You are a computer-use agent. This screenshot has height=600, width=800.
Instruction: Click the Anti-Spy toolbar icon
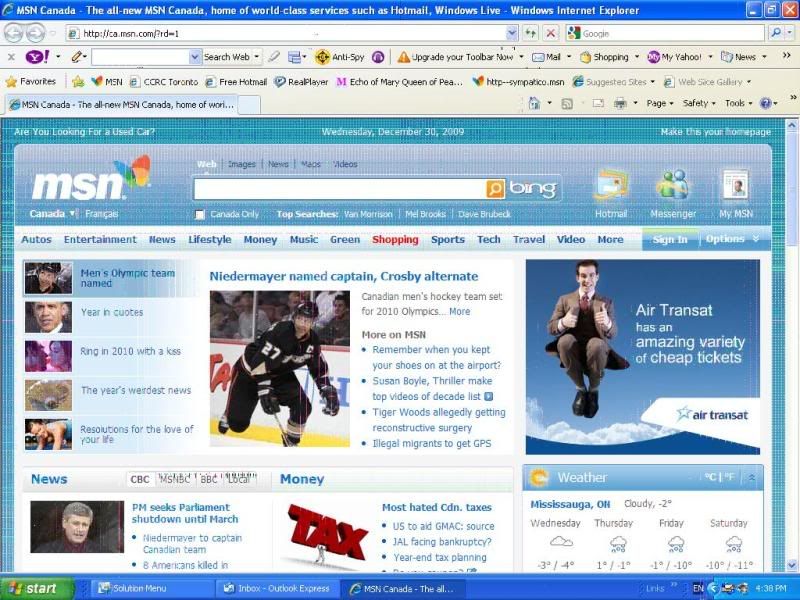pos(322,57)
